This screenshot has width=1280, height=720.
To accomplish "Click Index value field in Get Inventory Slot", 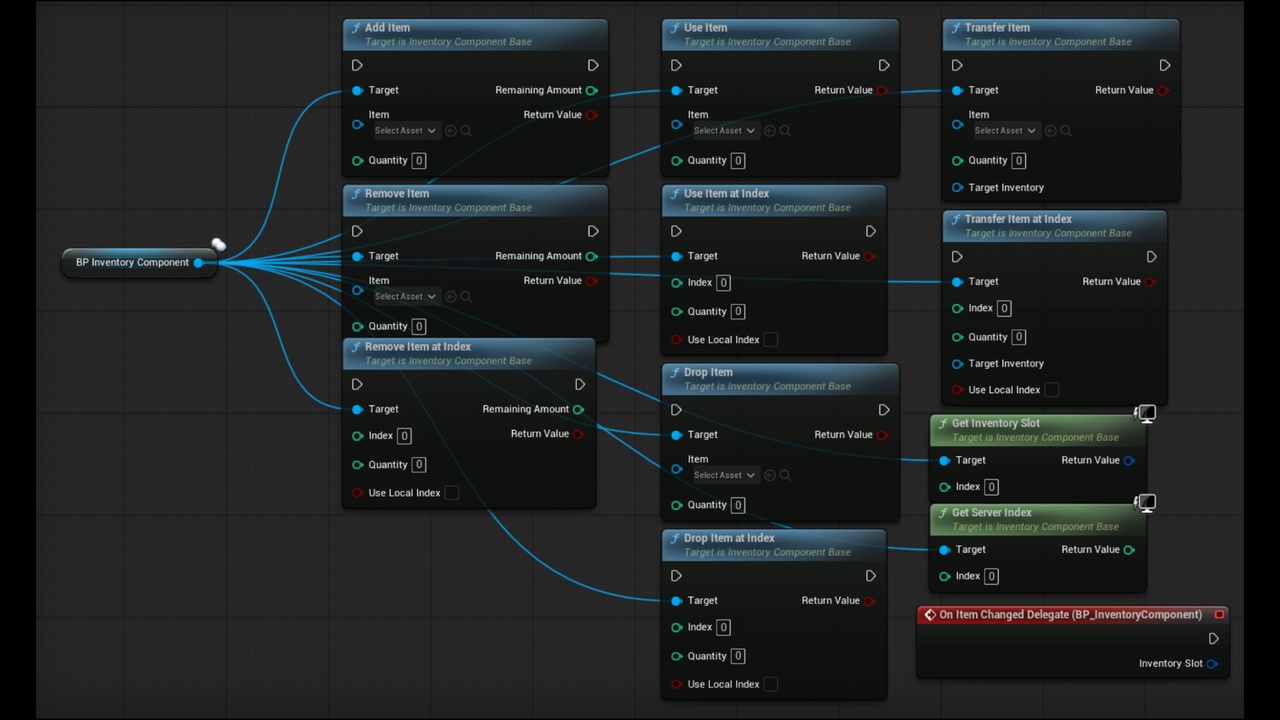I will coord(992,487).
